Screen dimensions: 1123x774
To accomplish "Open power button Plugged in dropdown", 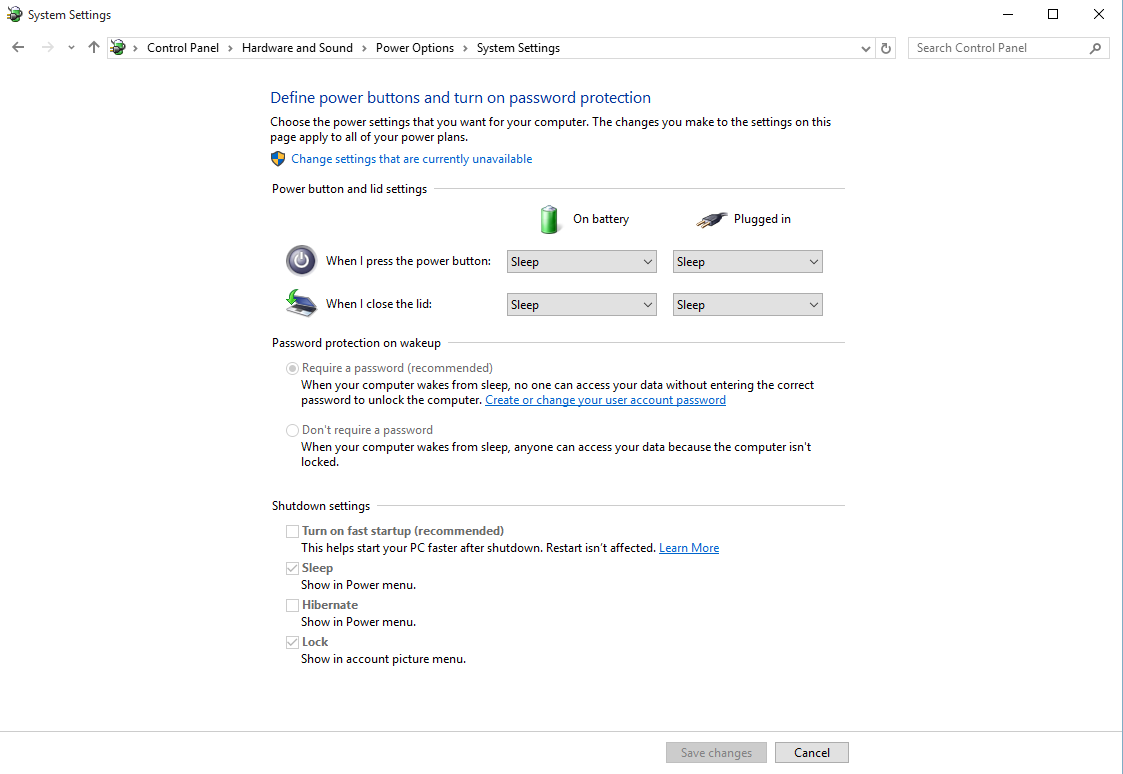I will pos(748,261).
